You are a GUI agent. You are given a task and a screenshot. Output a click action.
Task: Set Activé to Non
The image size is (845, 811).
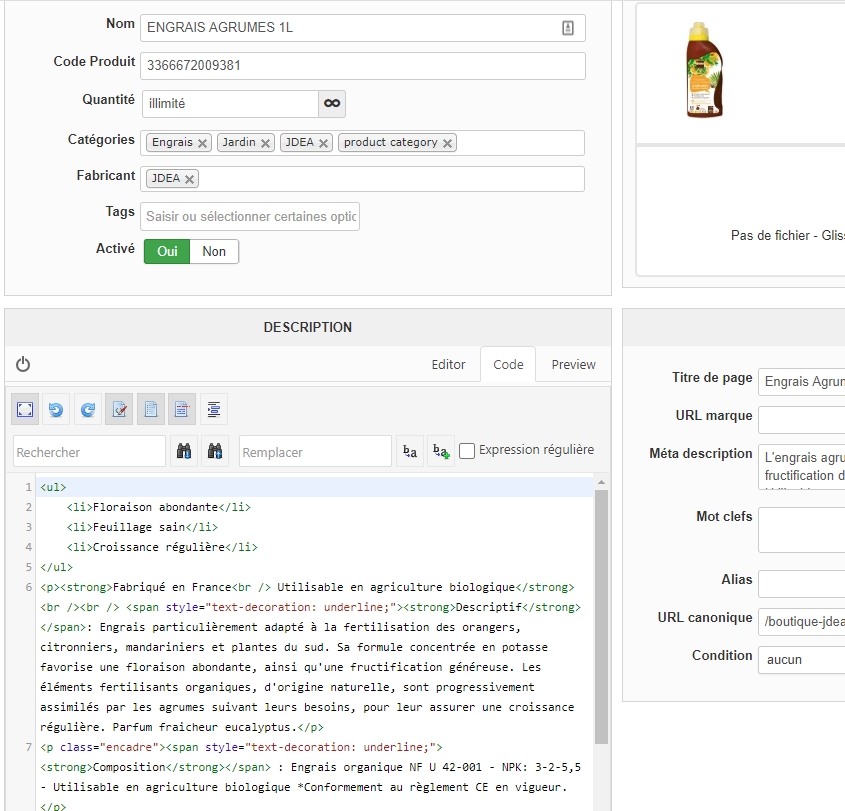coord(214,251)
